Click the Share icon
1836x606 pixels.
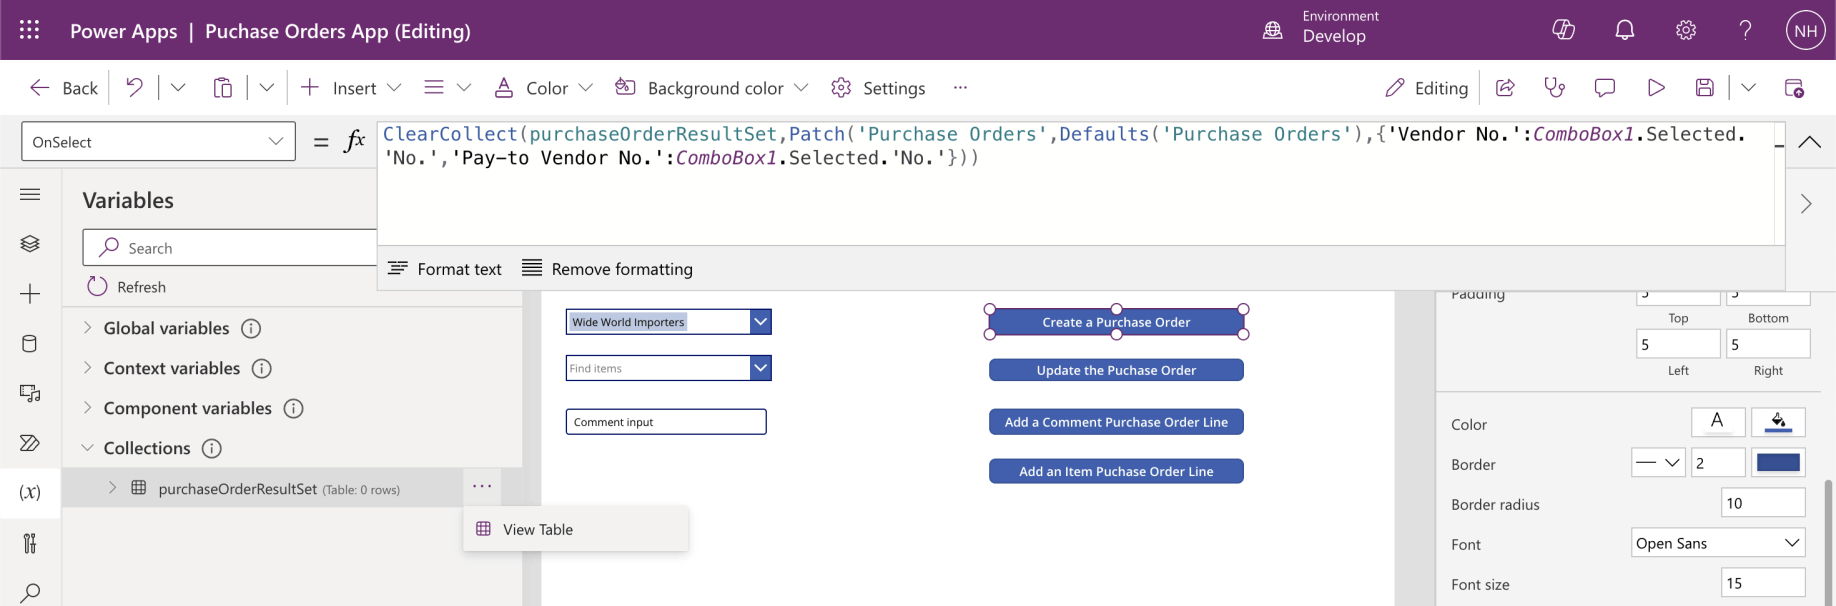click(x=1505, y=88)
